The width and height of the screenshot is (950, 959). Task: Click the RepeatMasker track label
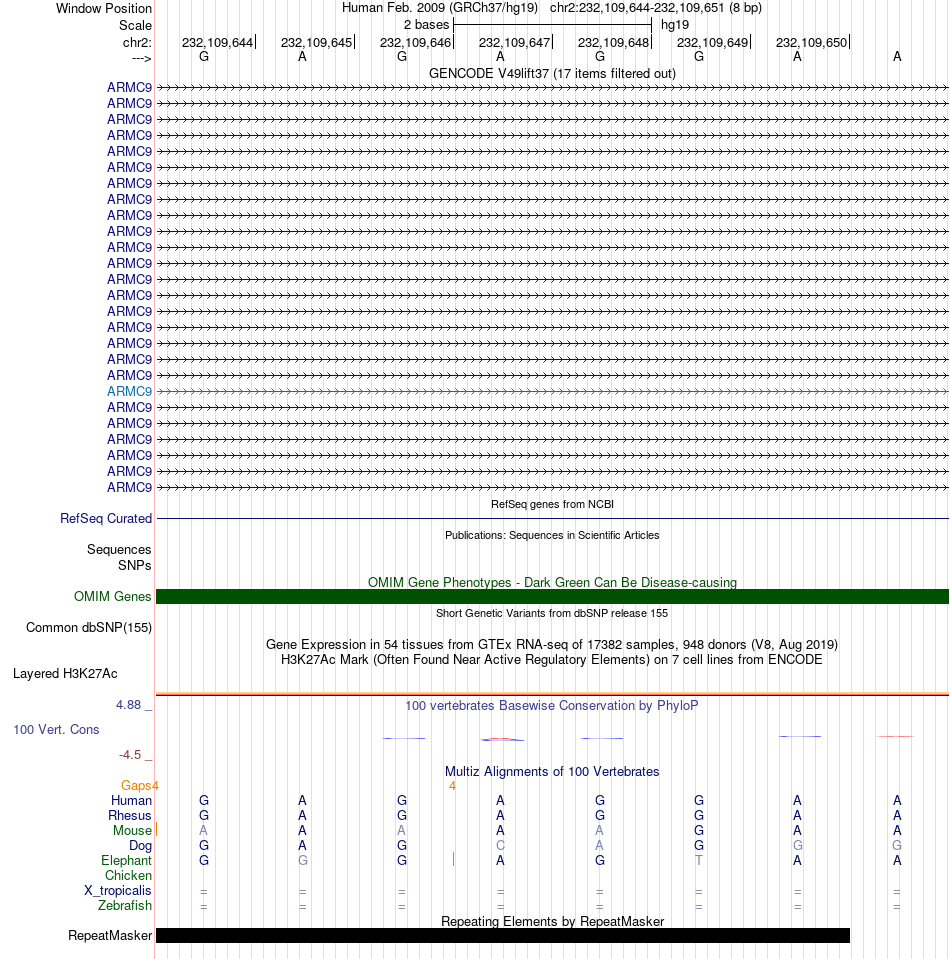(110, 935)
